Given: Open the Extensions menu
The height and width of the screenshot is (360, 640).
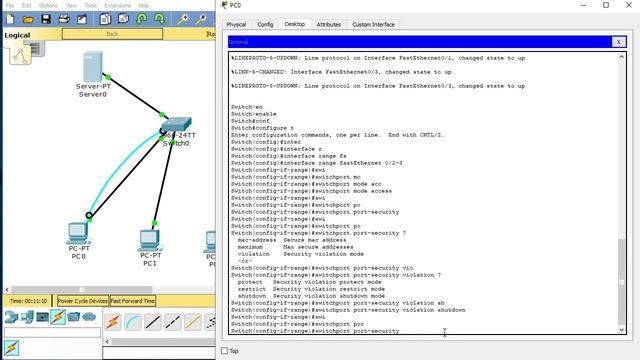Looking at the screenshot, I should click(x=118, y=5).
